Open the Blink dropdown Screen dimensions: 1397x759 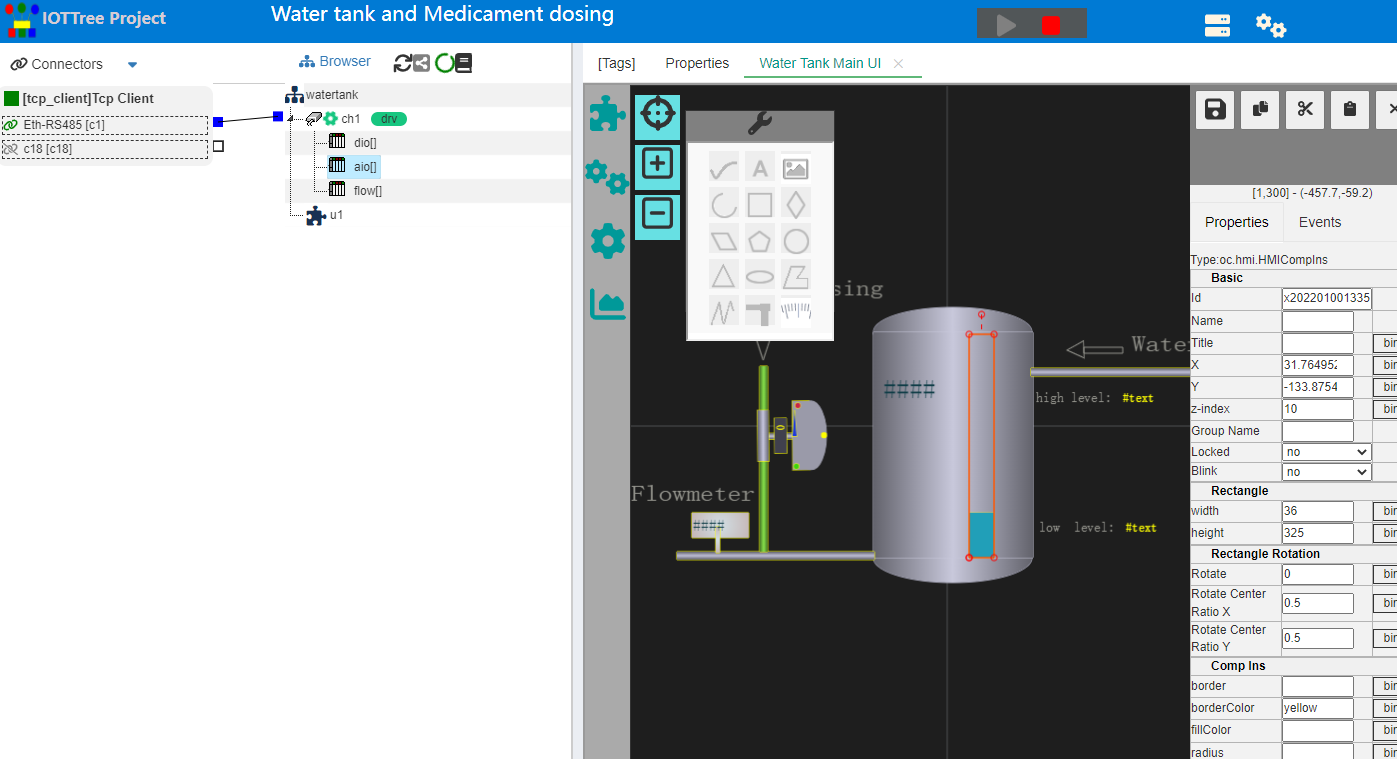point(1327,472)
